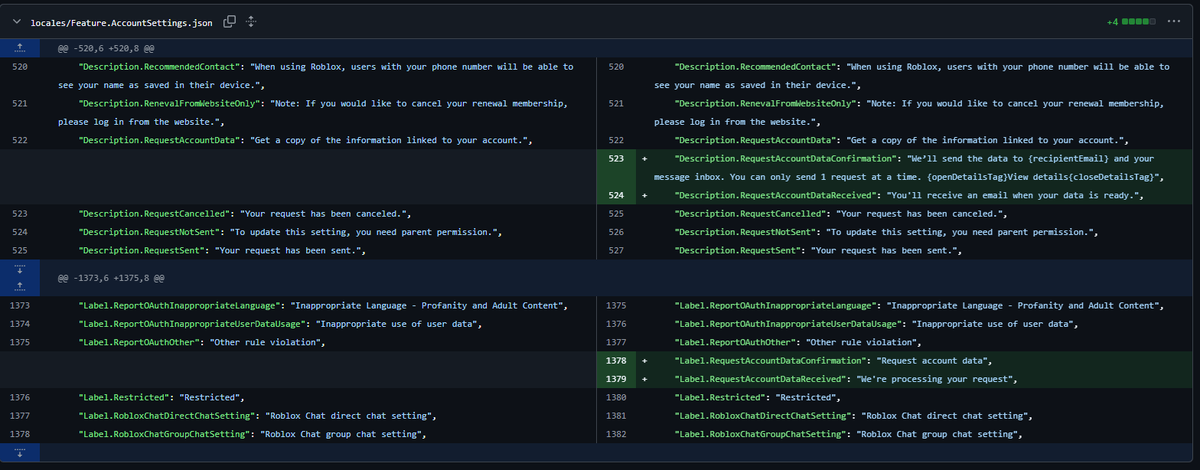Viewport: 1200px width, 470px height.
Task: Copy the file path to clipboard
Action: click(229, 21)
